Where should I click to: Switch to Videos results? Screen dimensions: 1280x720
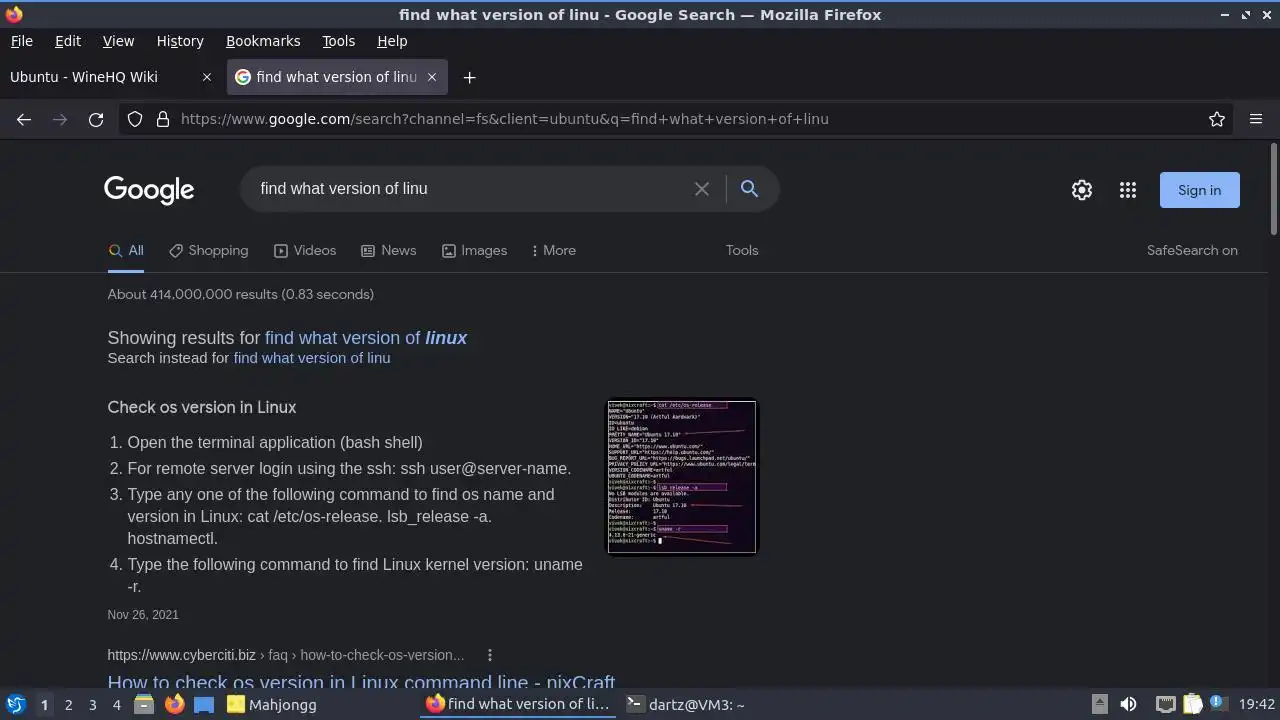(305, 251)
